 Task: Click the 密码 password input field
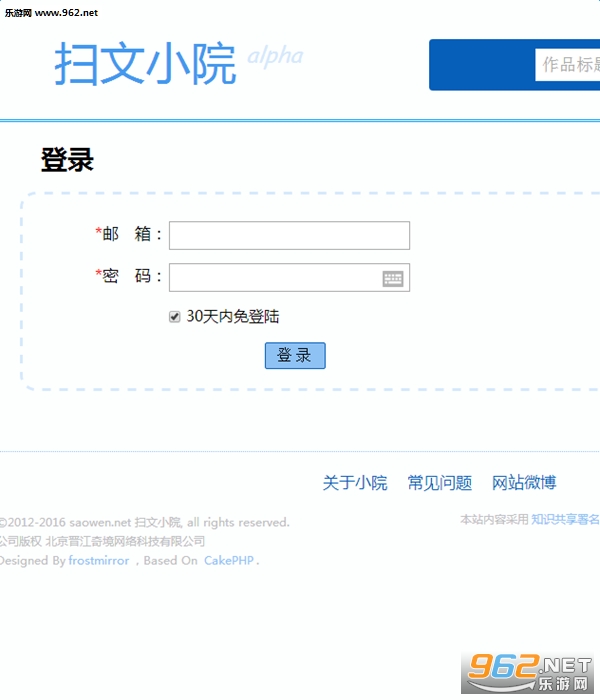[289, 277]
